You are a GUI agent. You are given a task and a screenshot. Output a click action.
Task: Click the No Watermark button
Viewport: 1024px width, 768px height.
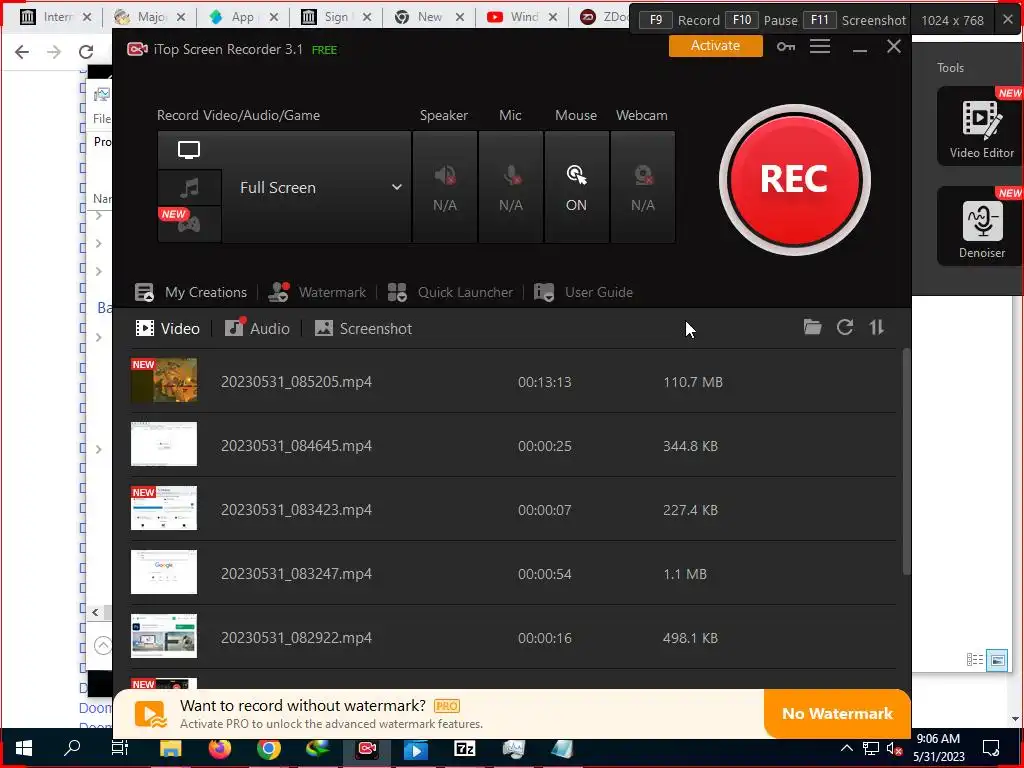pyautogui.click(x=837, y=713)
